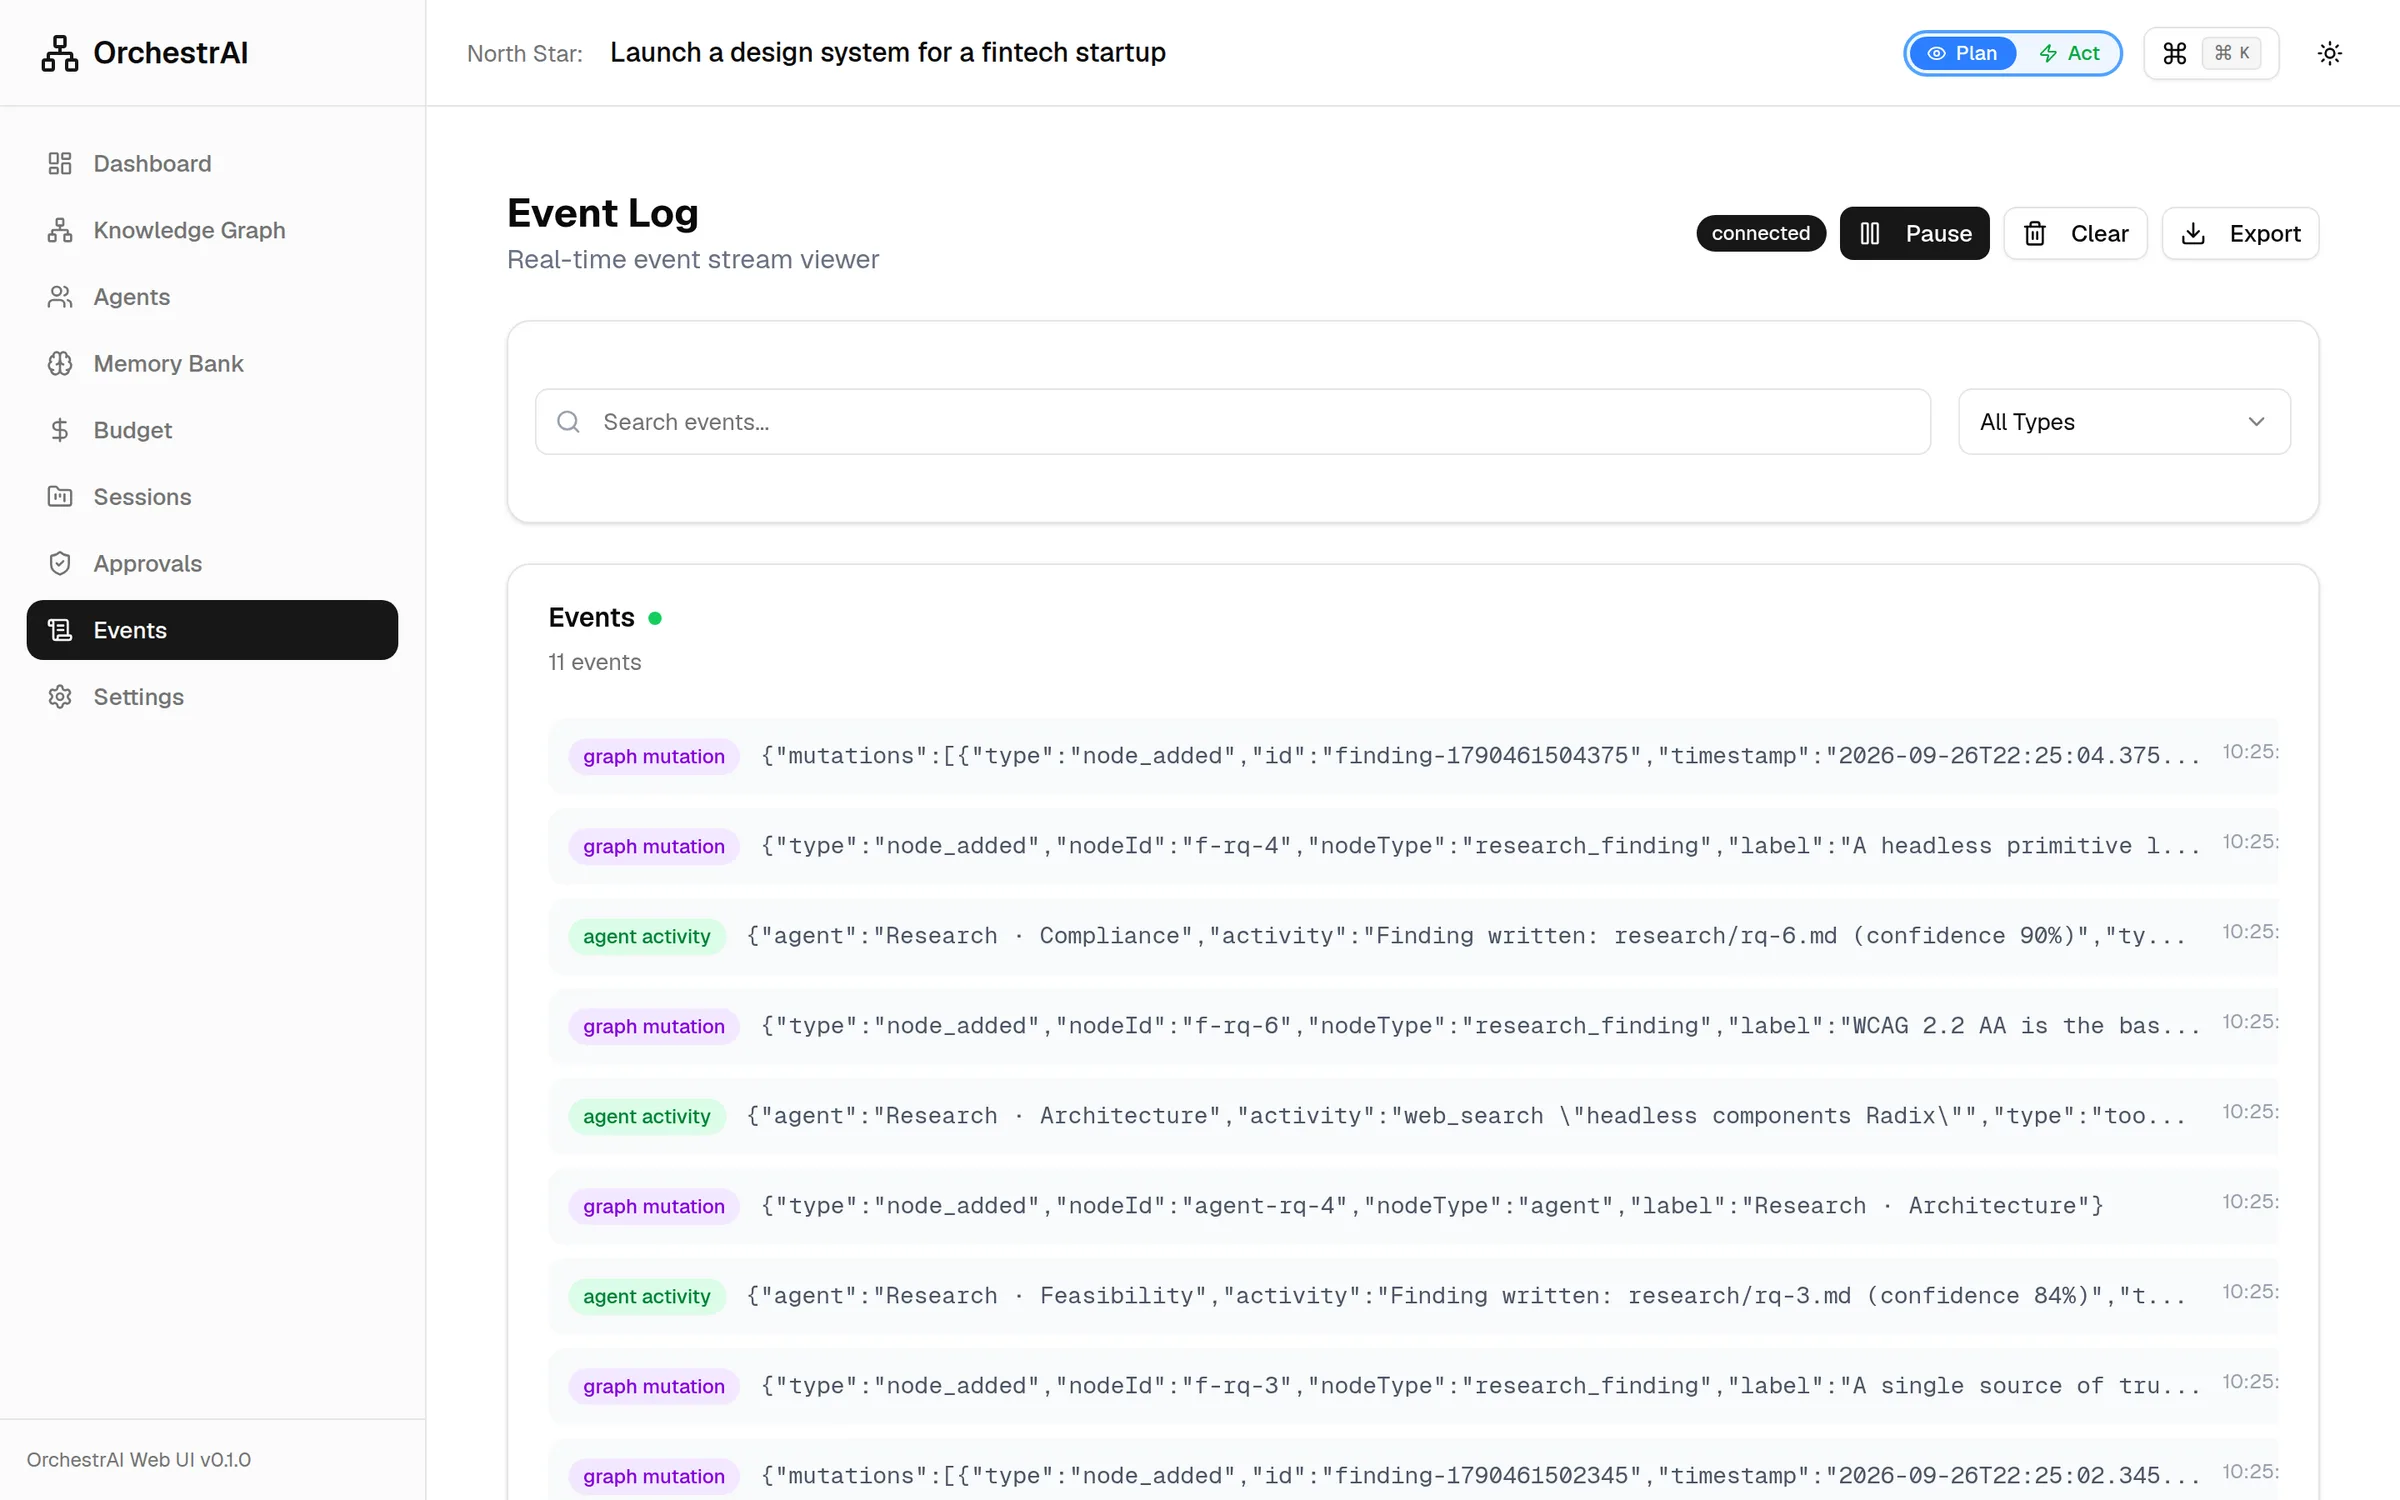The image size is (2400, 1500).
Task: Clear the event log
Action: pyautogui.click(x=2075, y=233)
